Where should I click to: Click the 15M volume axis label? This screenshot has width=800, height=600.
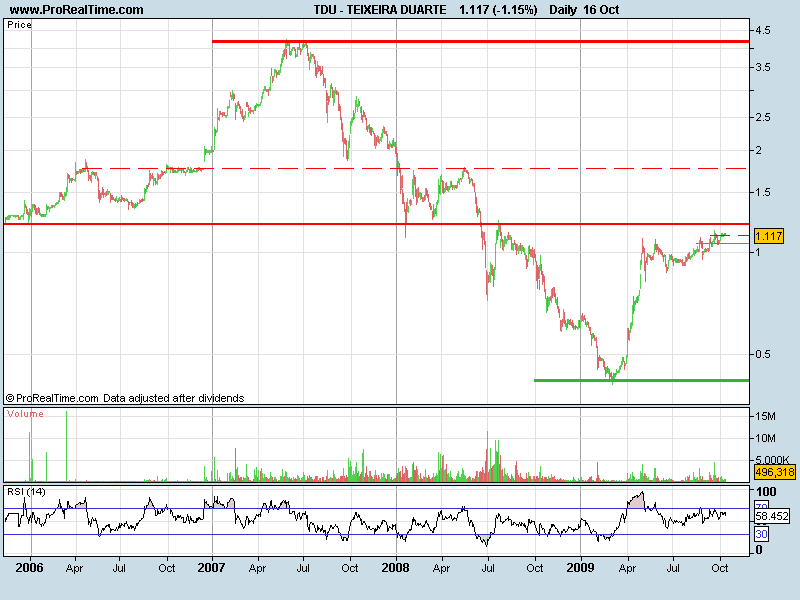pos(765,416)
